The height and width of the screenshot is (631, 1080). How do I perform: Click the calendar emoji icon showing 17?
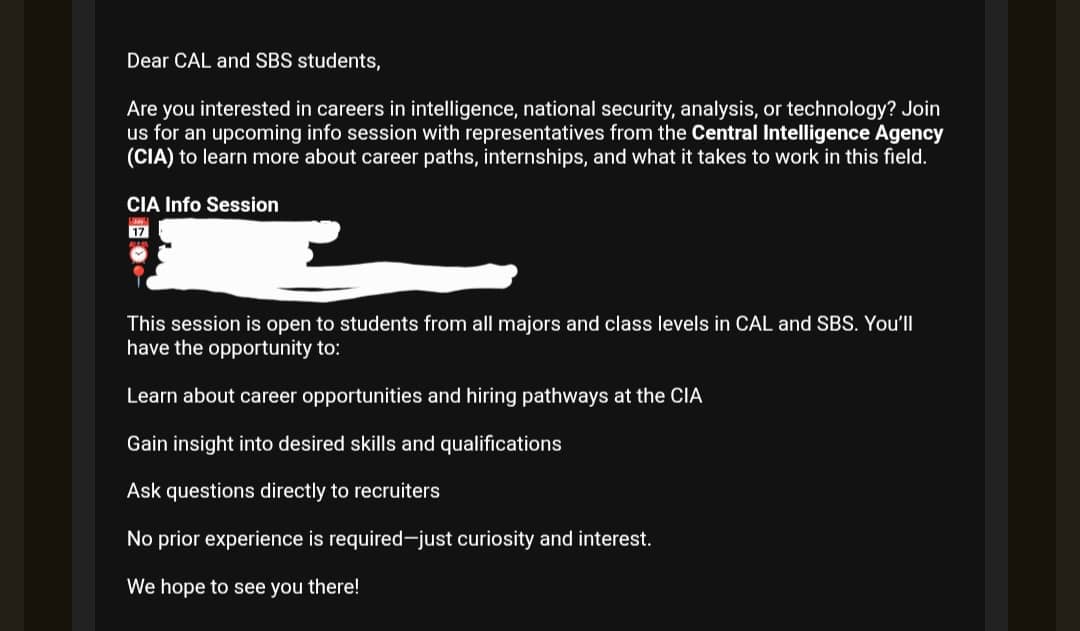click(x=138, y=228)
